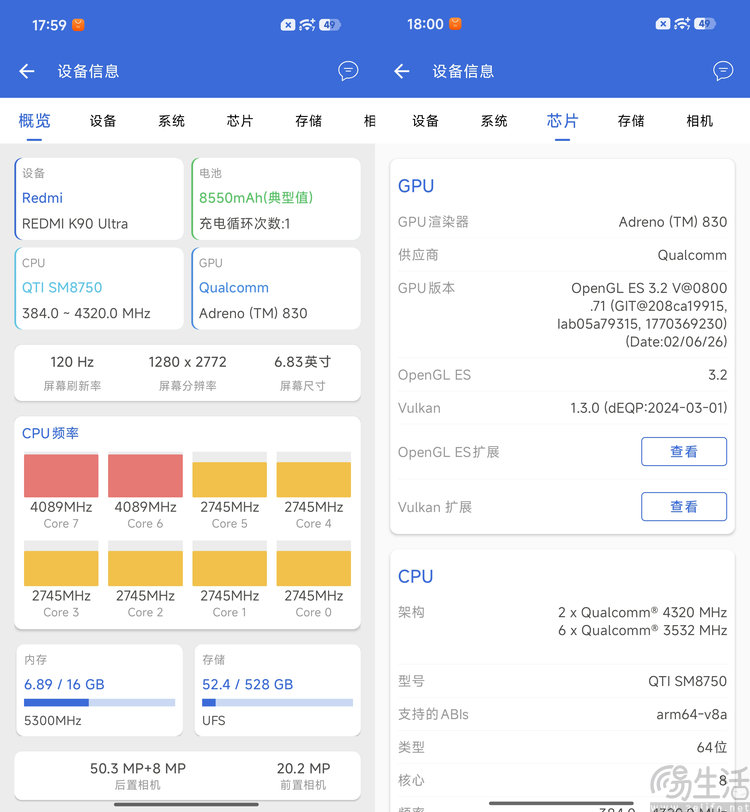Tap the Wi-Fi icon in left status bar

point(307,24)
